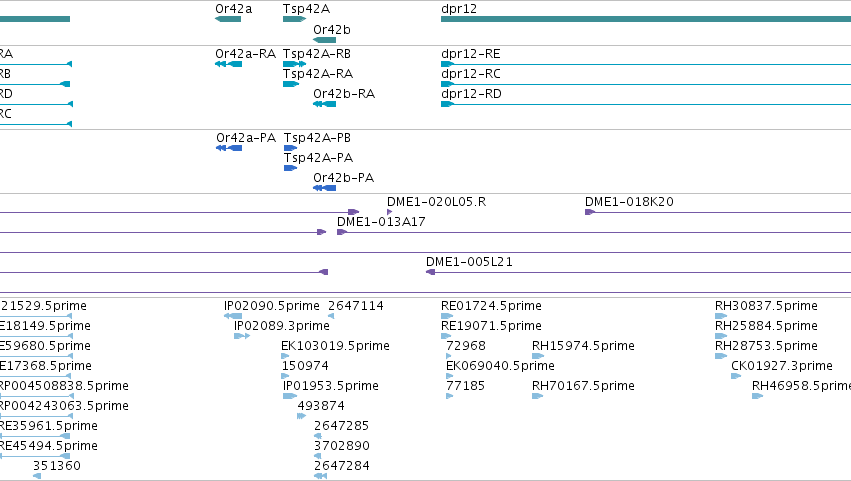Select the Tsp42A-RB transcript glyph
851x481 pixels.
pyautogui.click(x=294, y=64)
